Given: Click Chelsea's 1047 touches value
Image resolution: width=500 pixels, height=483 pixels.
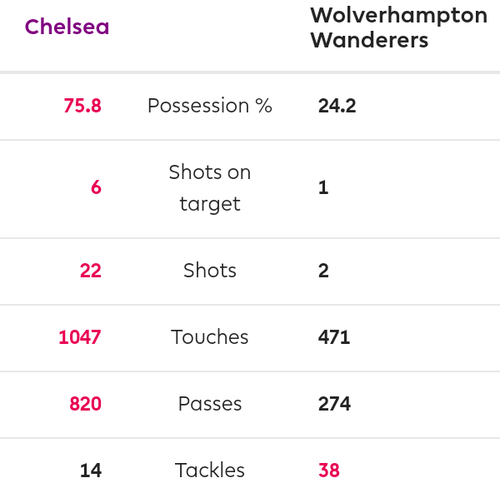Looking at the screenshot, I should tap(80, 337).
